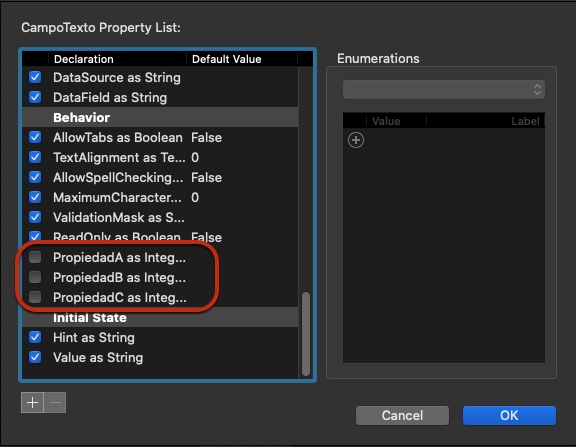Screen dimensions: 576x447
Task: Click the plus icon to add property
Action: 32,403
